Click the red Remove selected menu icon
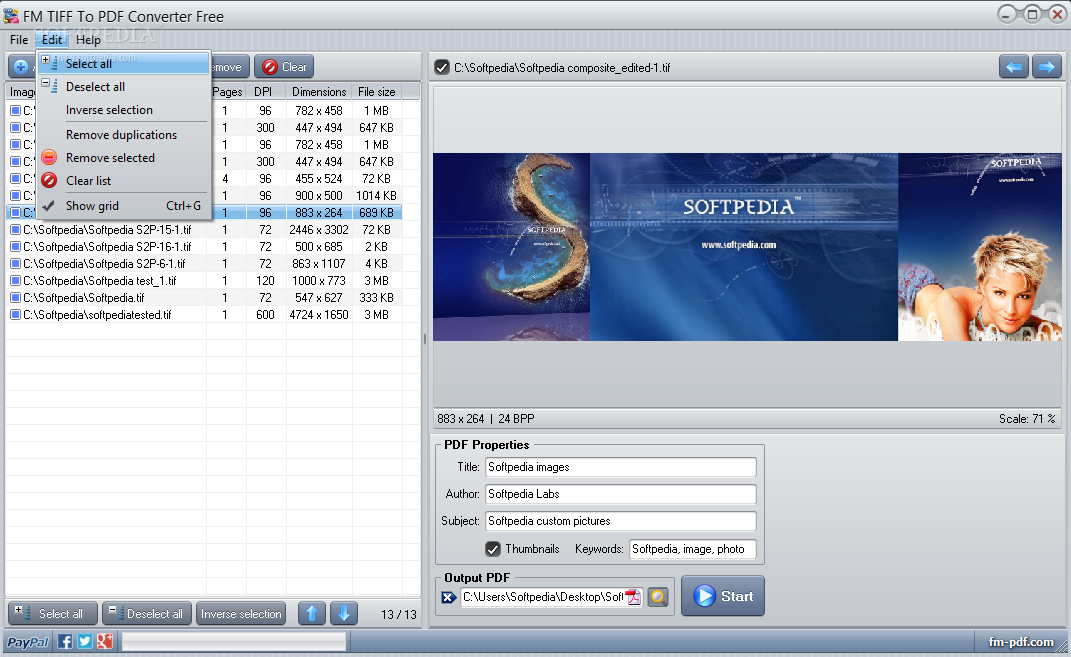1071x657 pixels. (49, 157)
